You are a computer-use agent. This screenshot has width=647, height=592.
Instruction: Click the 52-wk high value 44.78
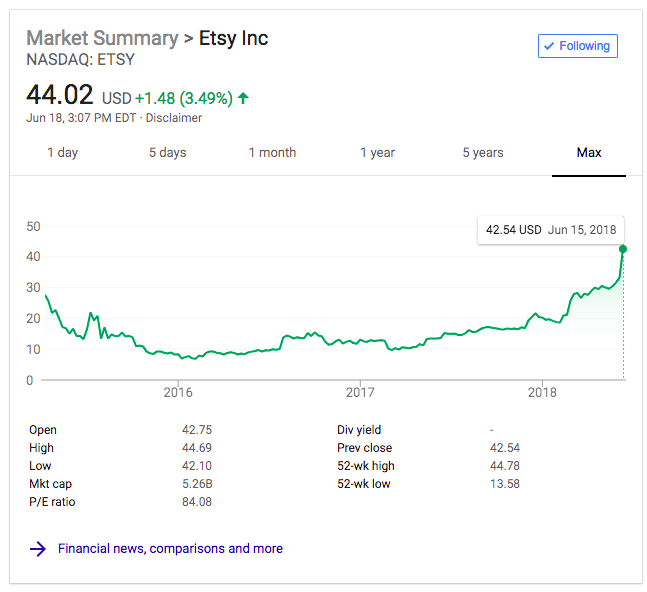[x=505, y=466]
